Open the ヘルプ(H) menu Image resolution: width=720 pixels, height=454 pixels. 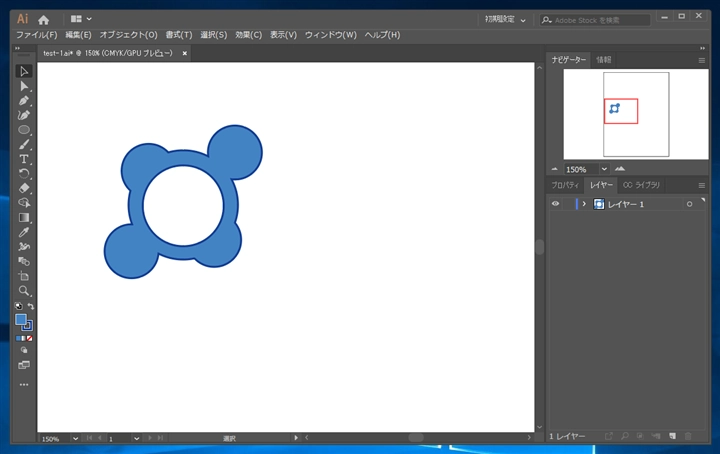pyautogui.click(x=382, y=35)
